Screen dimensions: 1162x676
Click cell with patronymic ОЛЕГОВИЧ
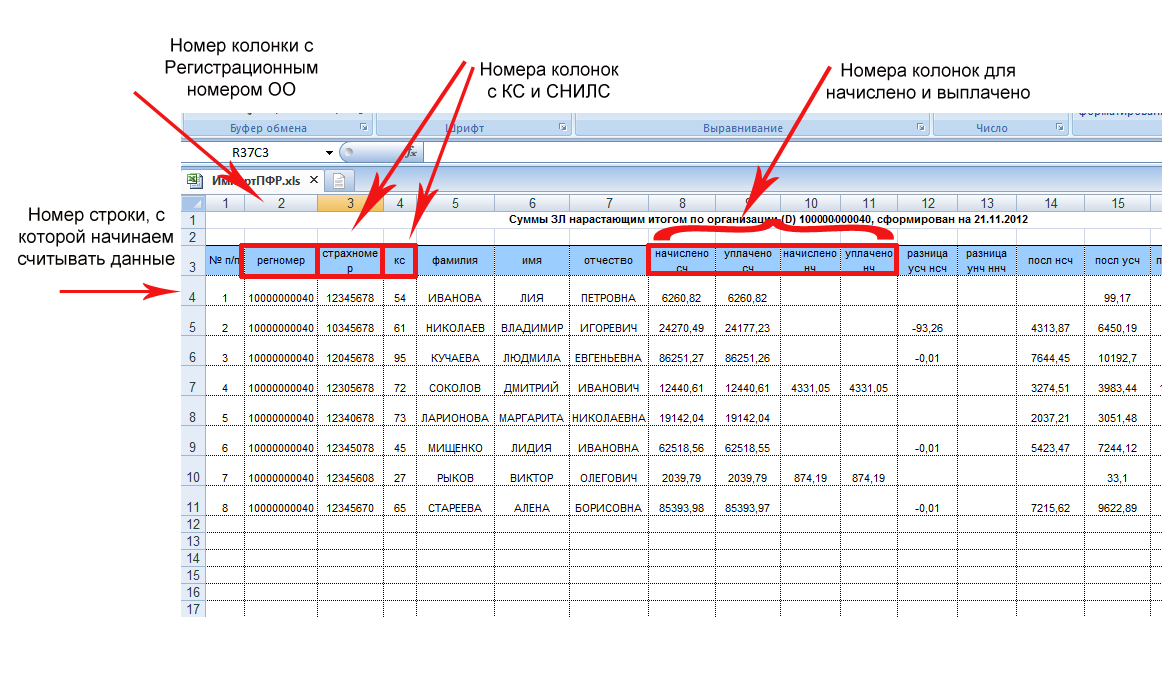[x=609, y=471]
